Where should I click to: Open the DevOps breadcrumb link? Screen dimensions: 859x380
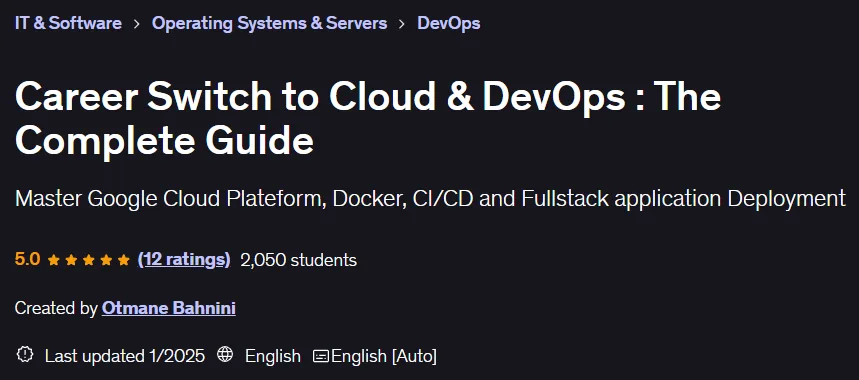click(449, 23)
